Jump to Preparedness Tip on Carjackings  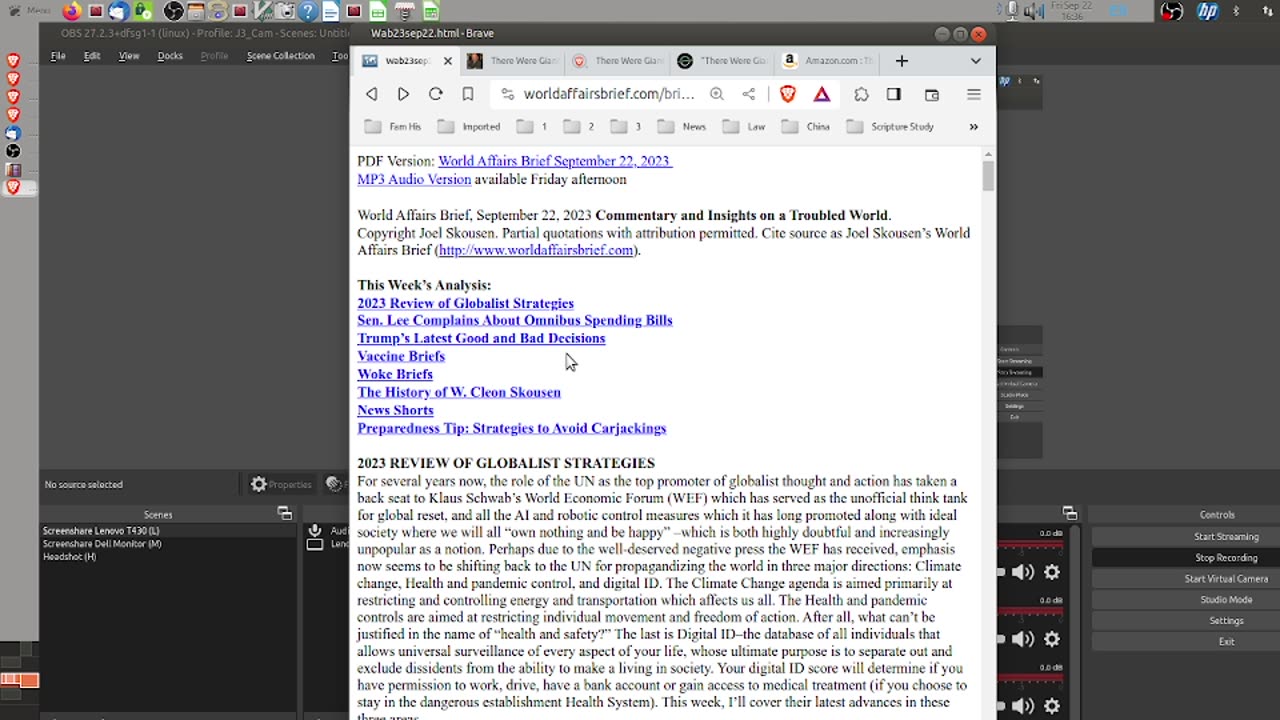click(x=511, y=429)
